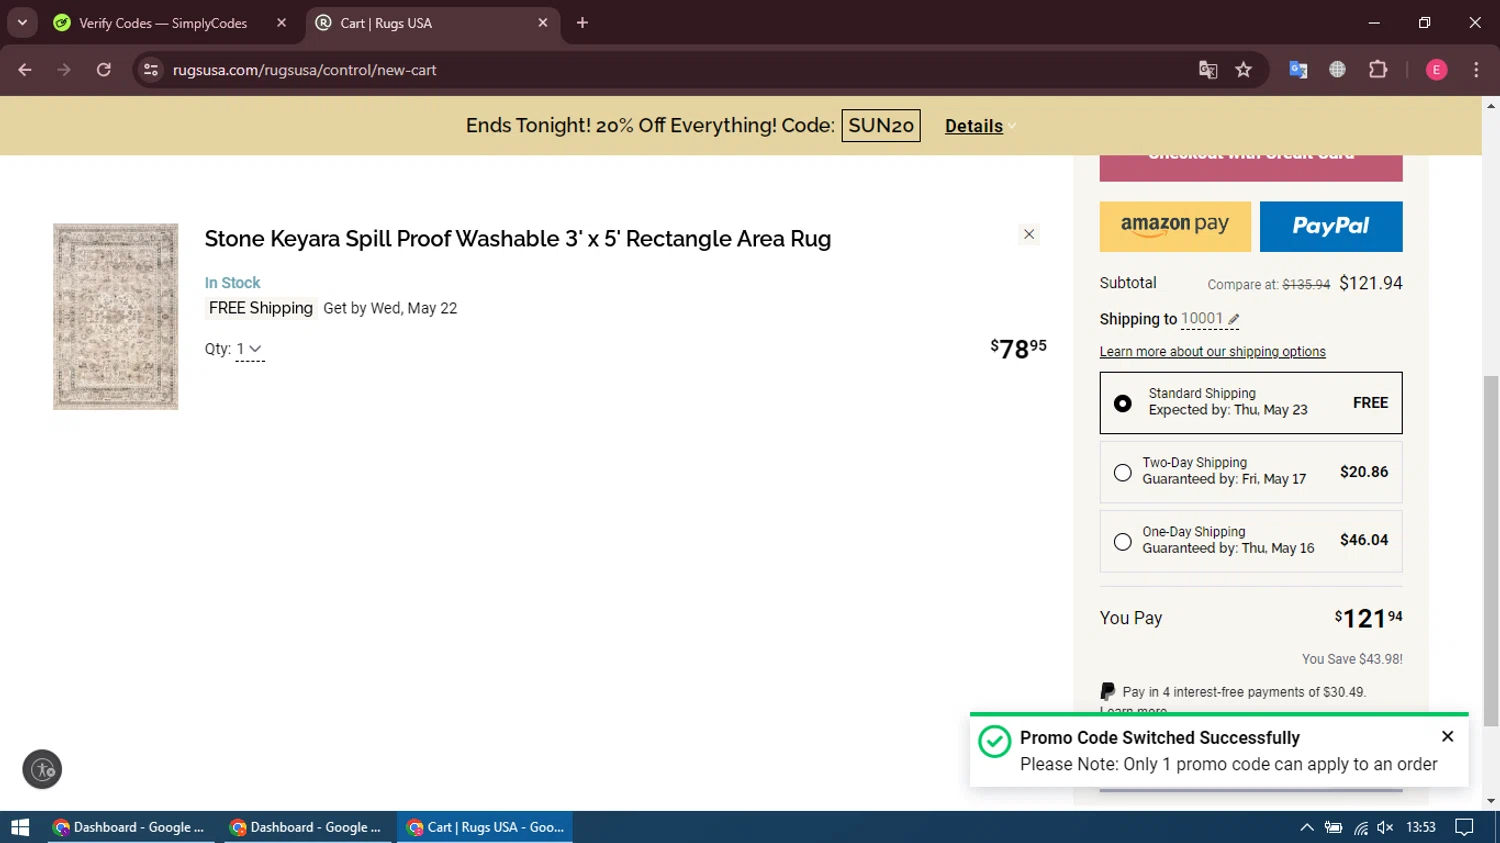Image resolution: width=1500 pixels, height=843 pixels.
Task: Click the Subtotal $121.94 amount
Action: click(1371, 283)
